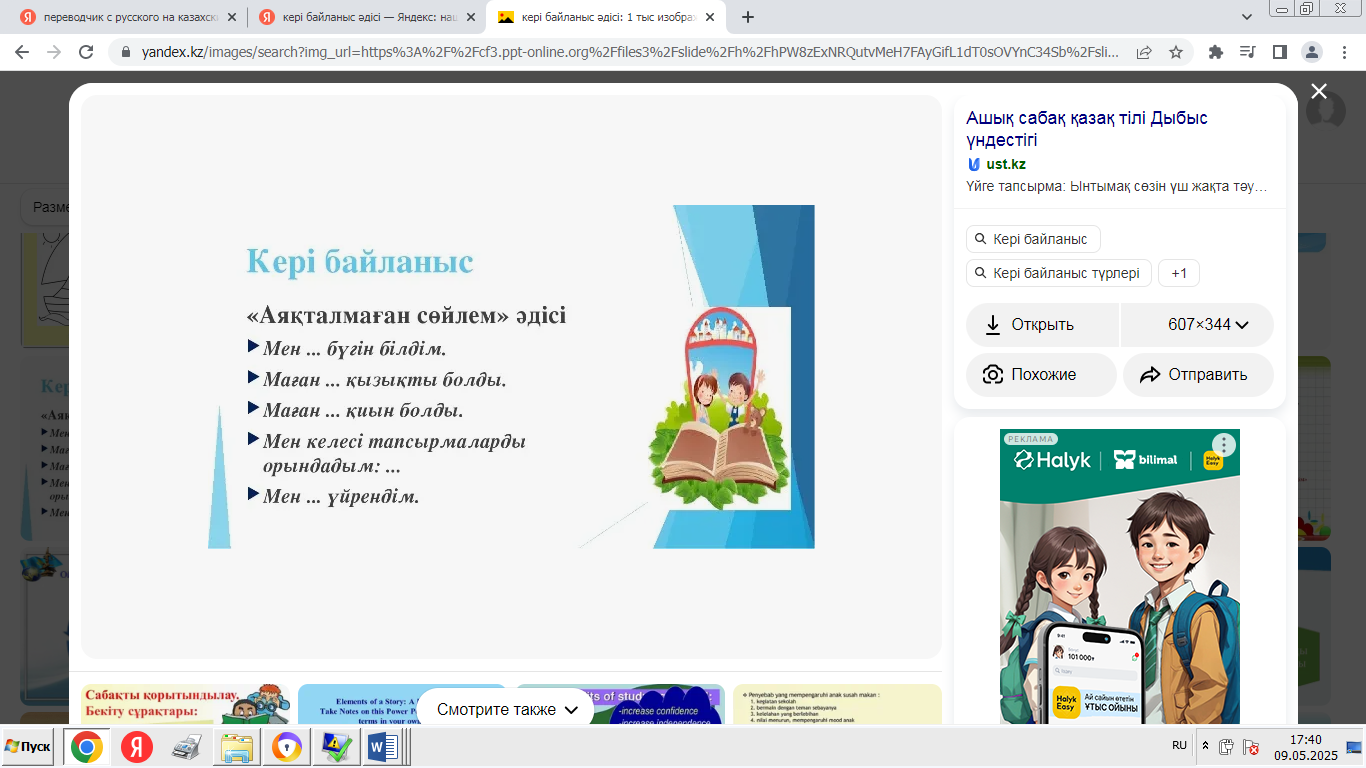Viewport: 1366px width, 768px height.
Task: Open a new browser tab
Action: coord(748,17)
